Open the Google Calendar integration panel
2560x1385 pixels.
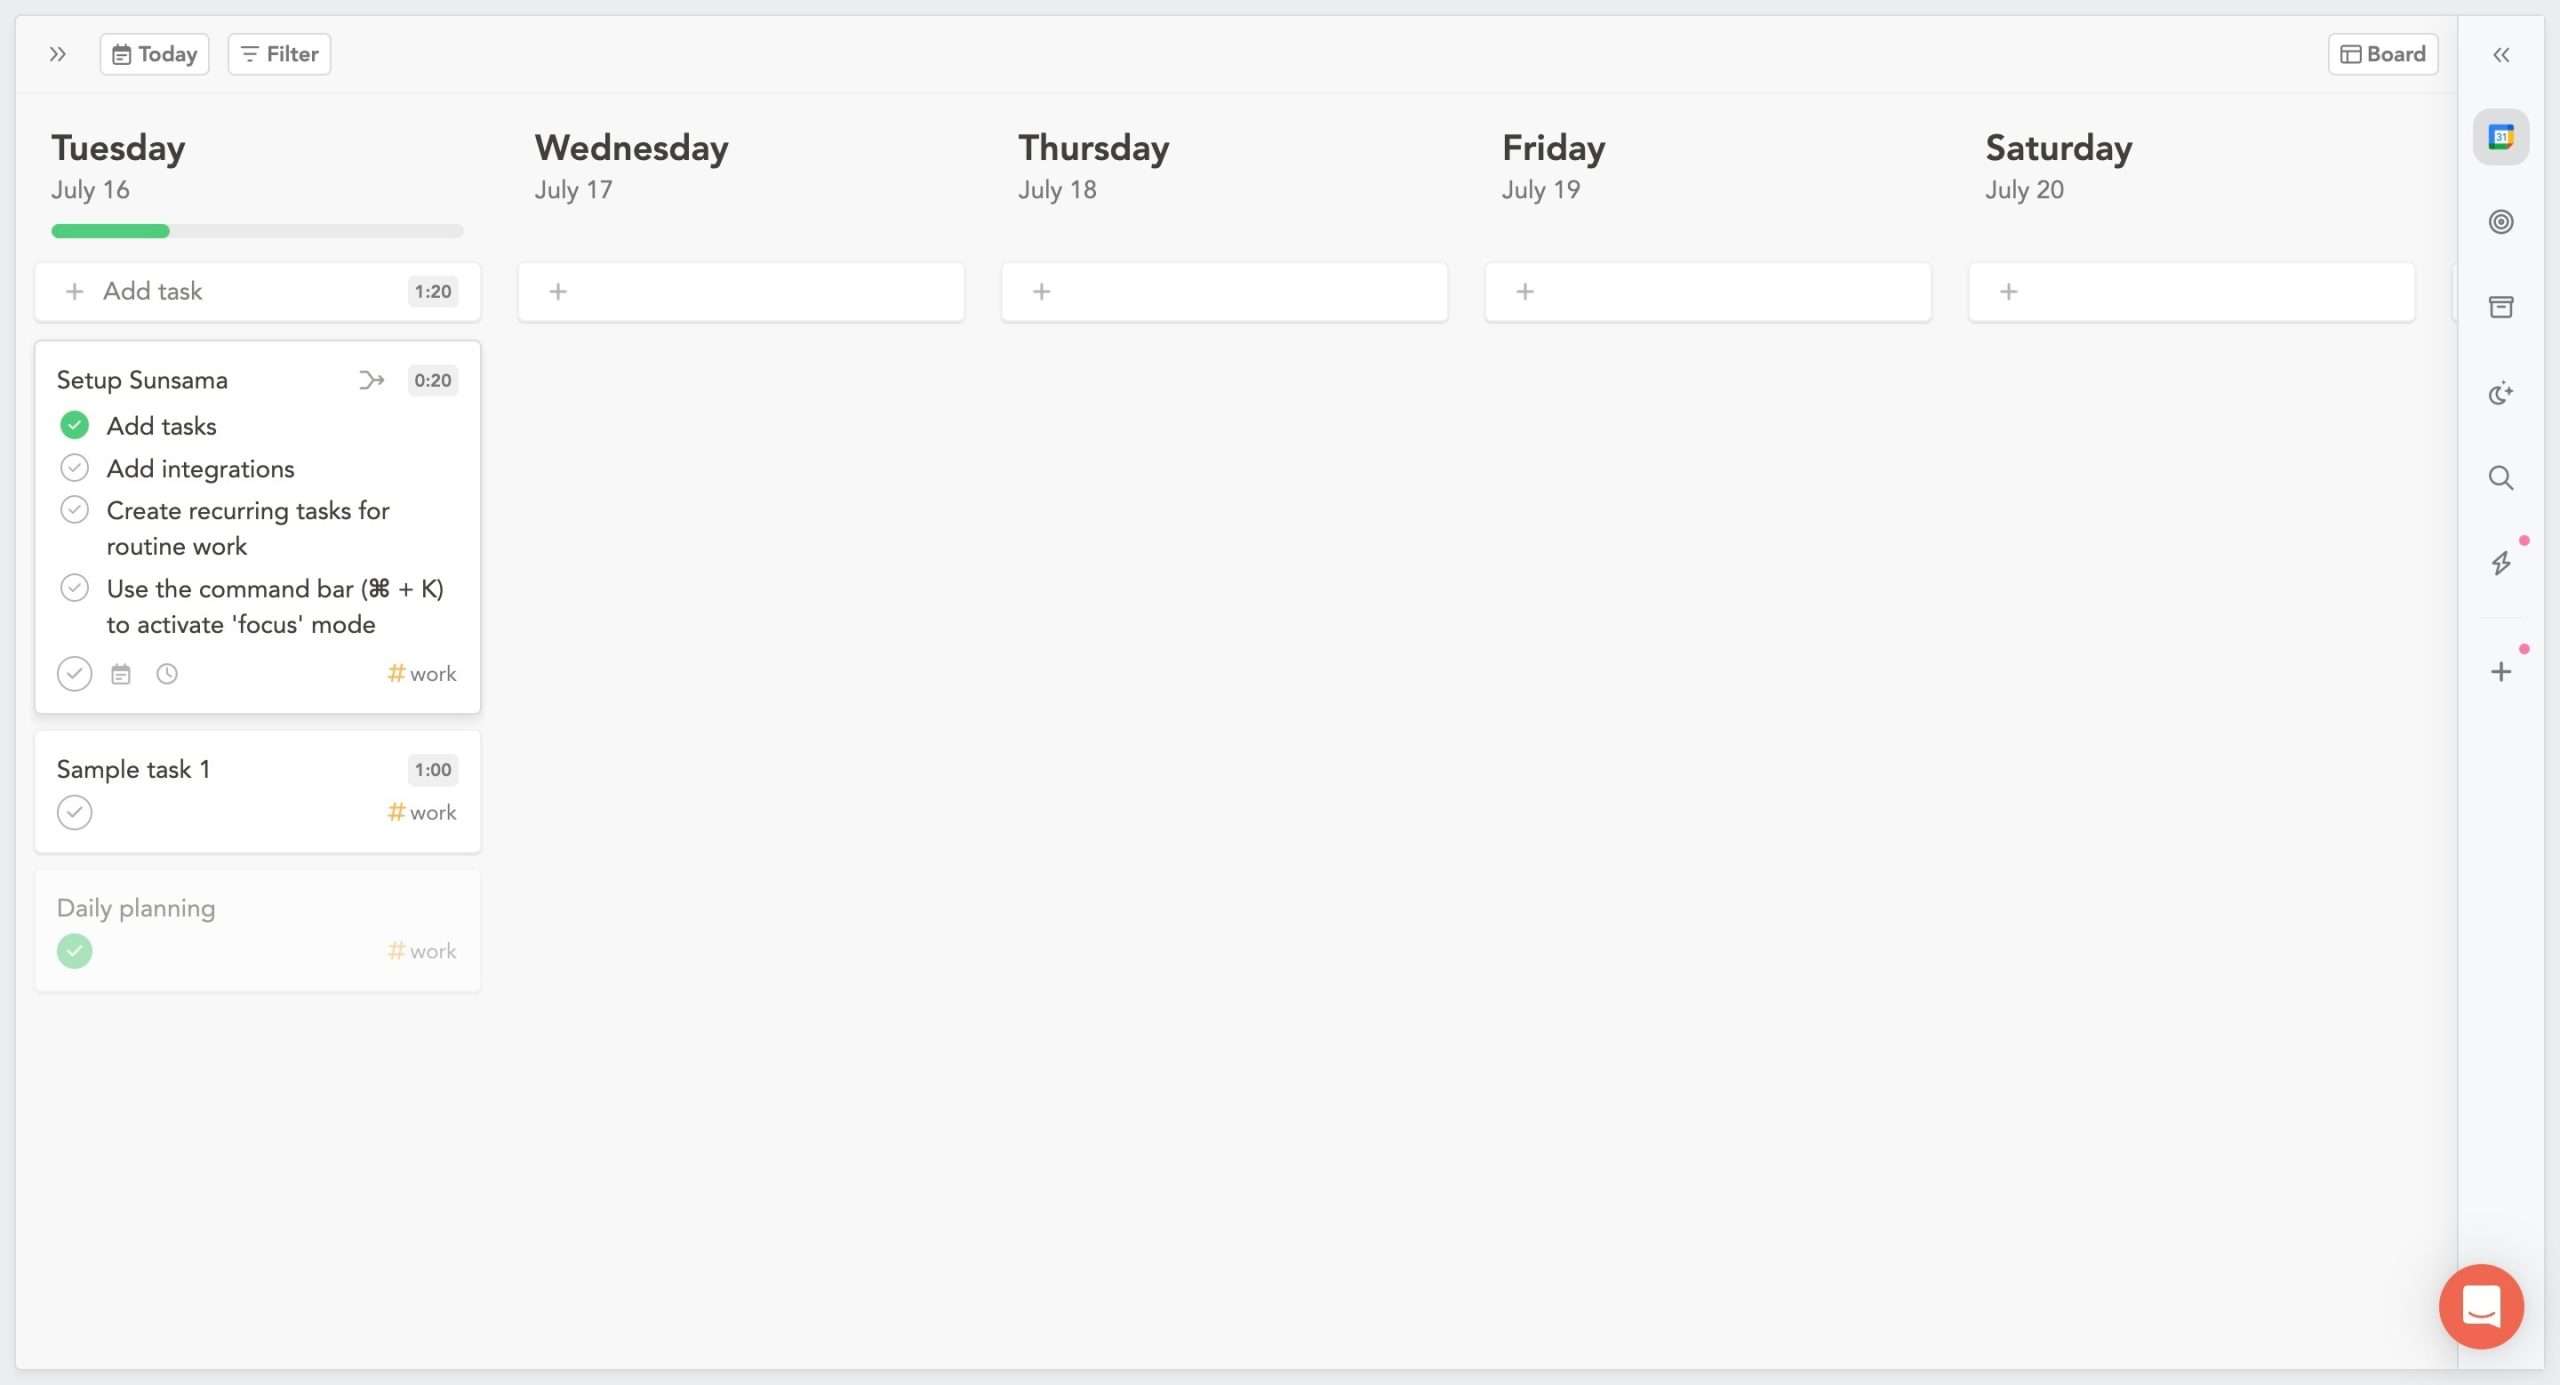coord(2500,137)
